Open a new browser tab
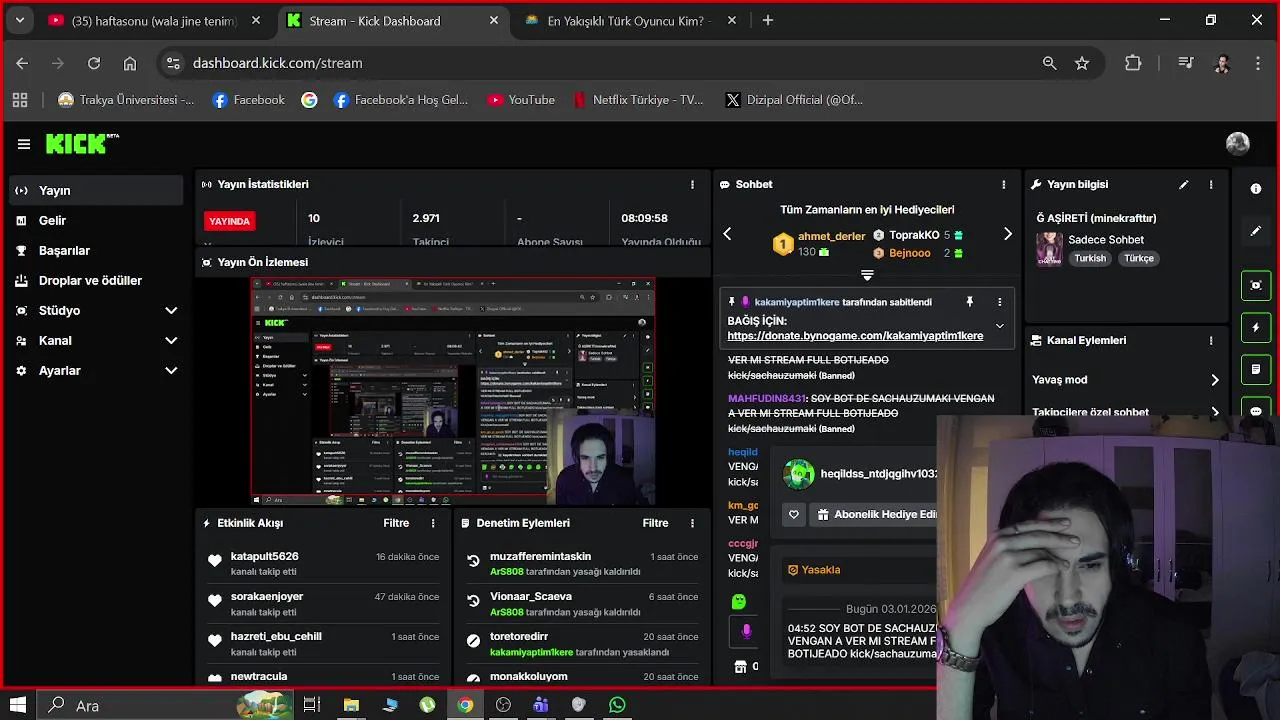 click(x=768, y=20)
